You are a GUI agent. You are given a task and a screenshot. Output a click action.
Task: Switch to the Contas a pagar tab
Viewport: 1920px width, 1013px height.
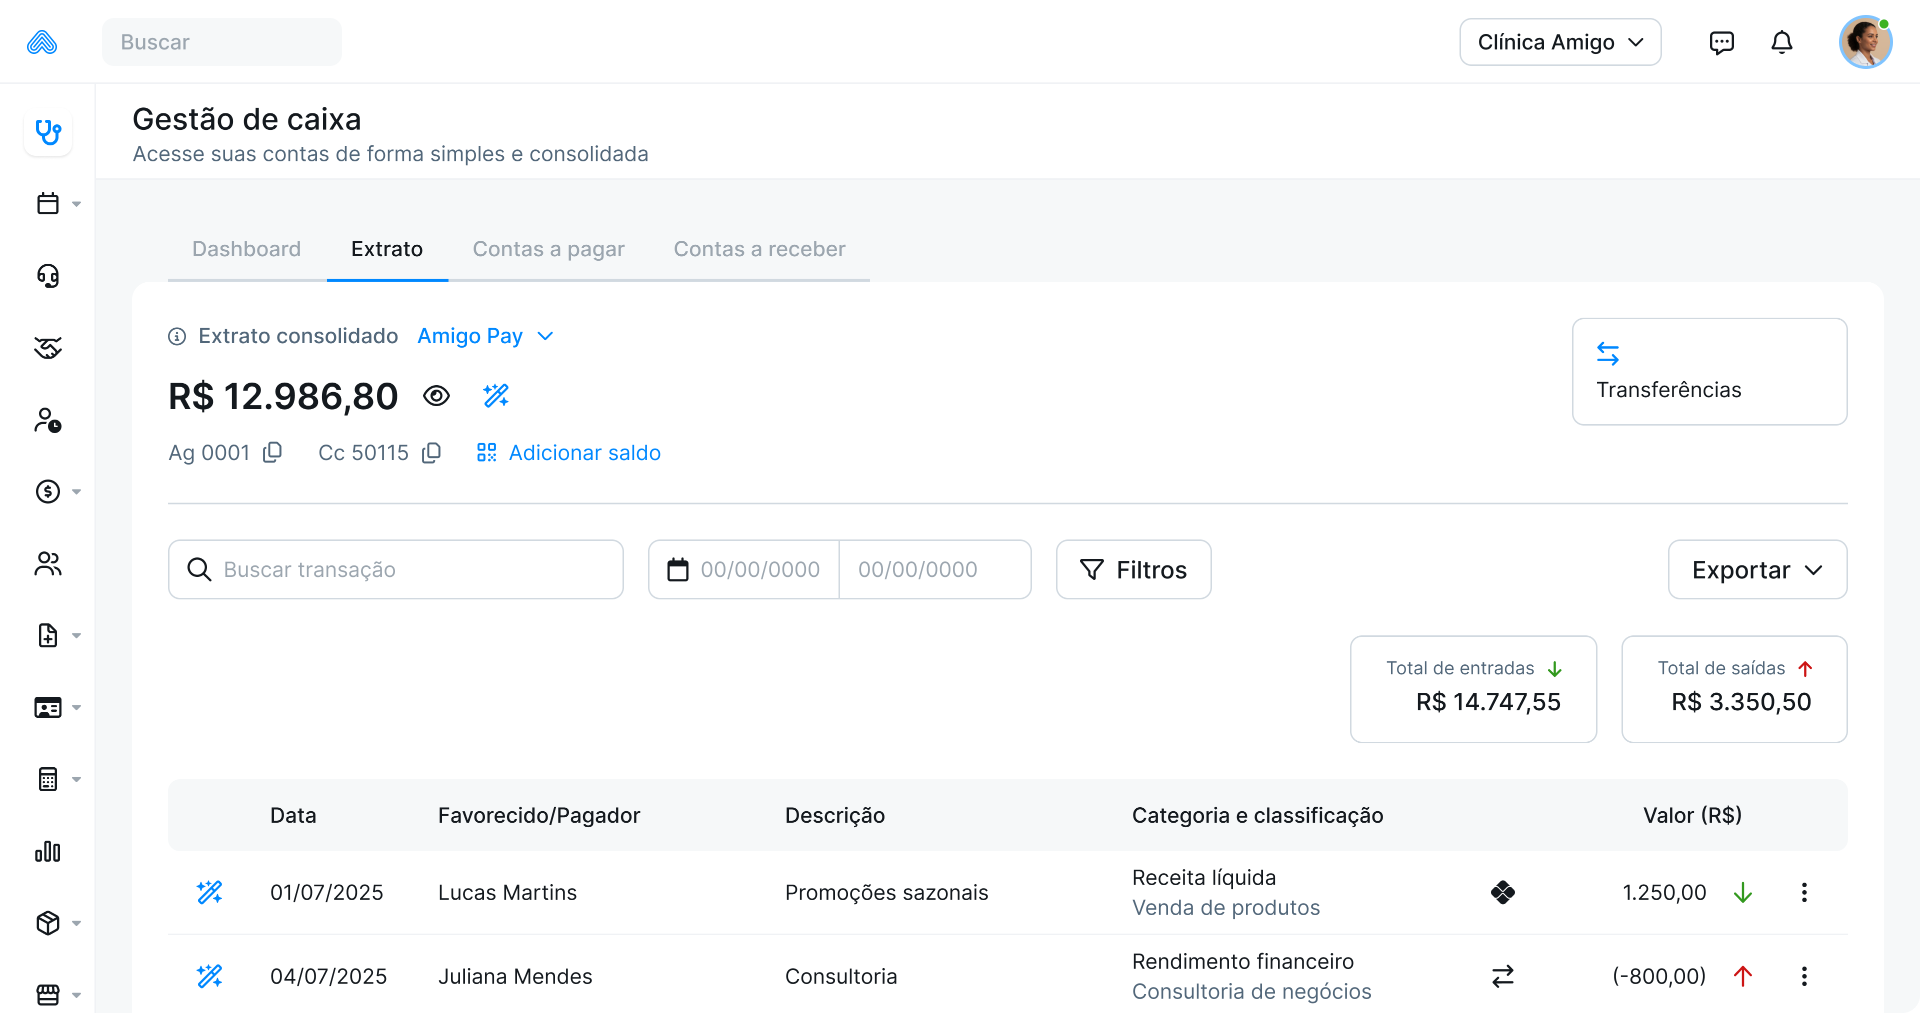point(548,249)
